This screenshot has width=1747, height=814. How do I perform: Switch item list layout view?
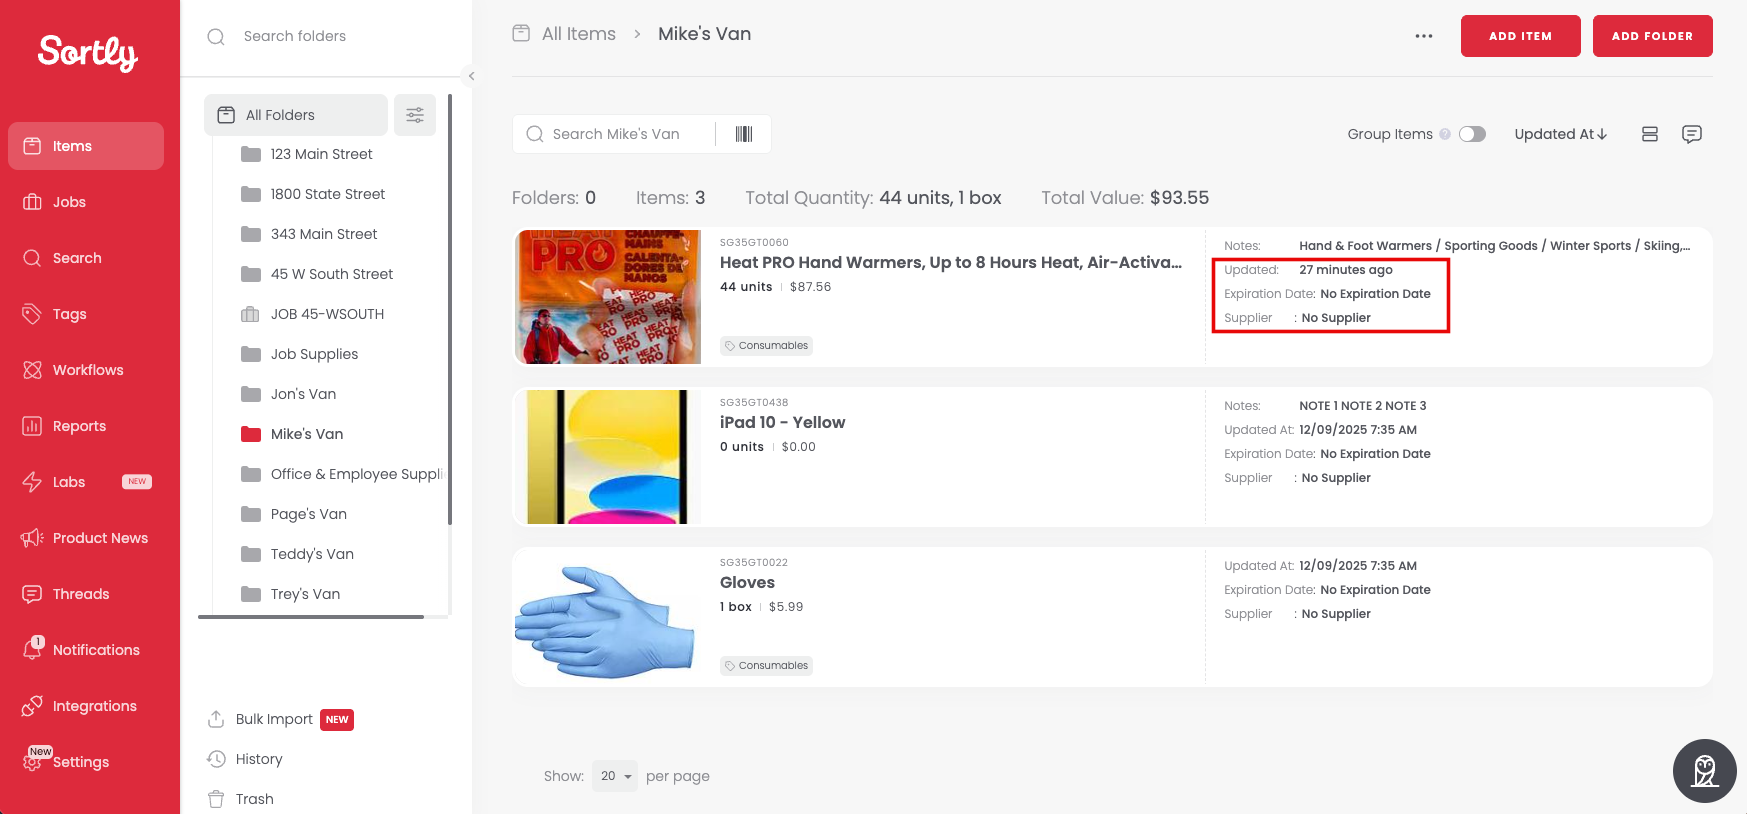coord(1650,134)
